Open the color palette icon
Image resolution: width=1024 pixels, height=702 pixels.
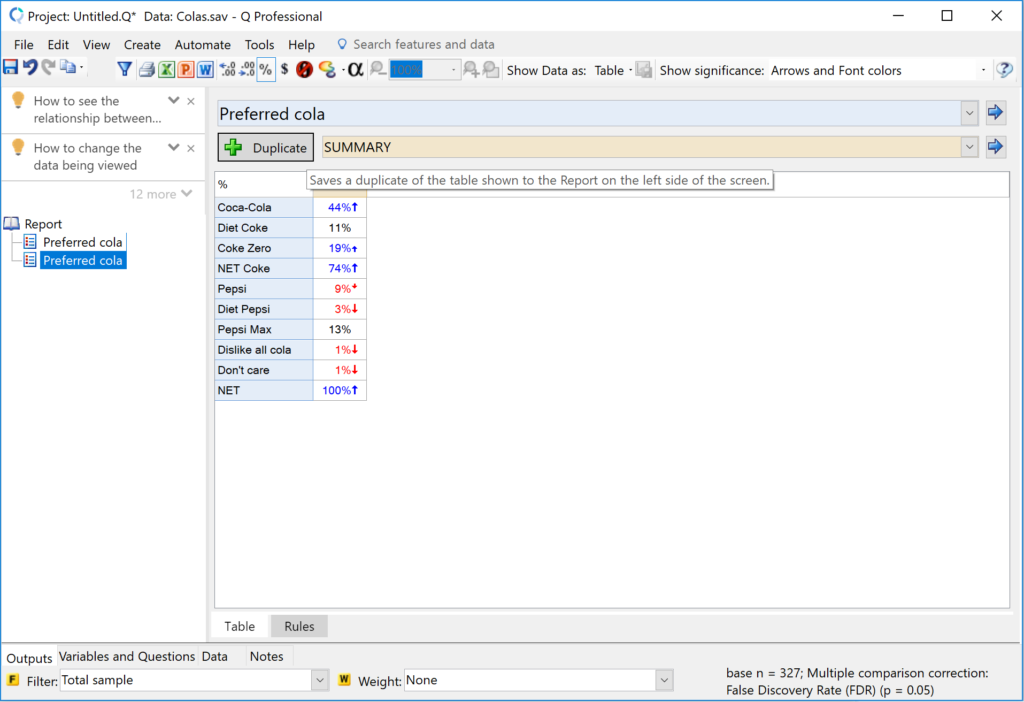[x=327, y=69]
